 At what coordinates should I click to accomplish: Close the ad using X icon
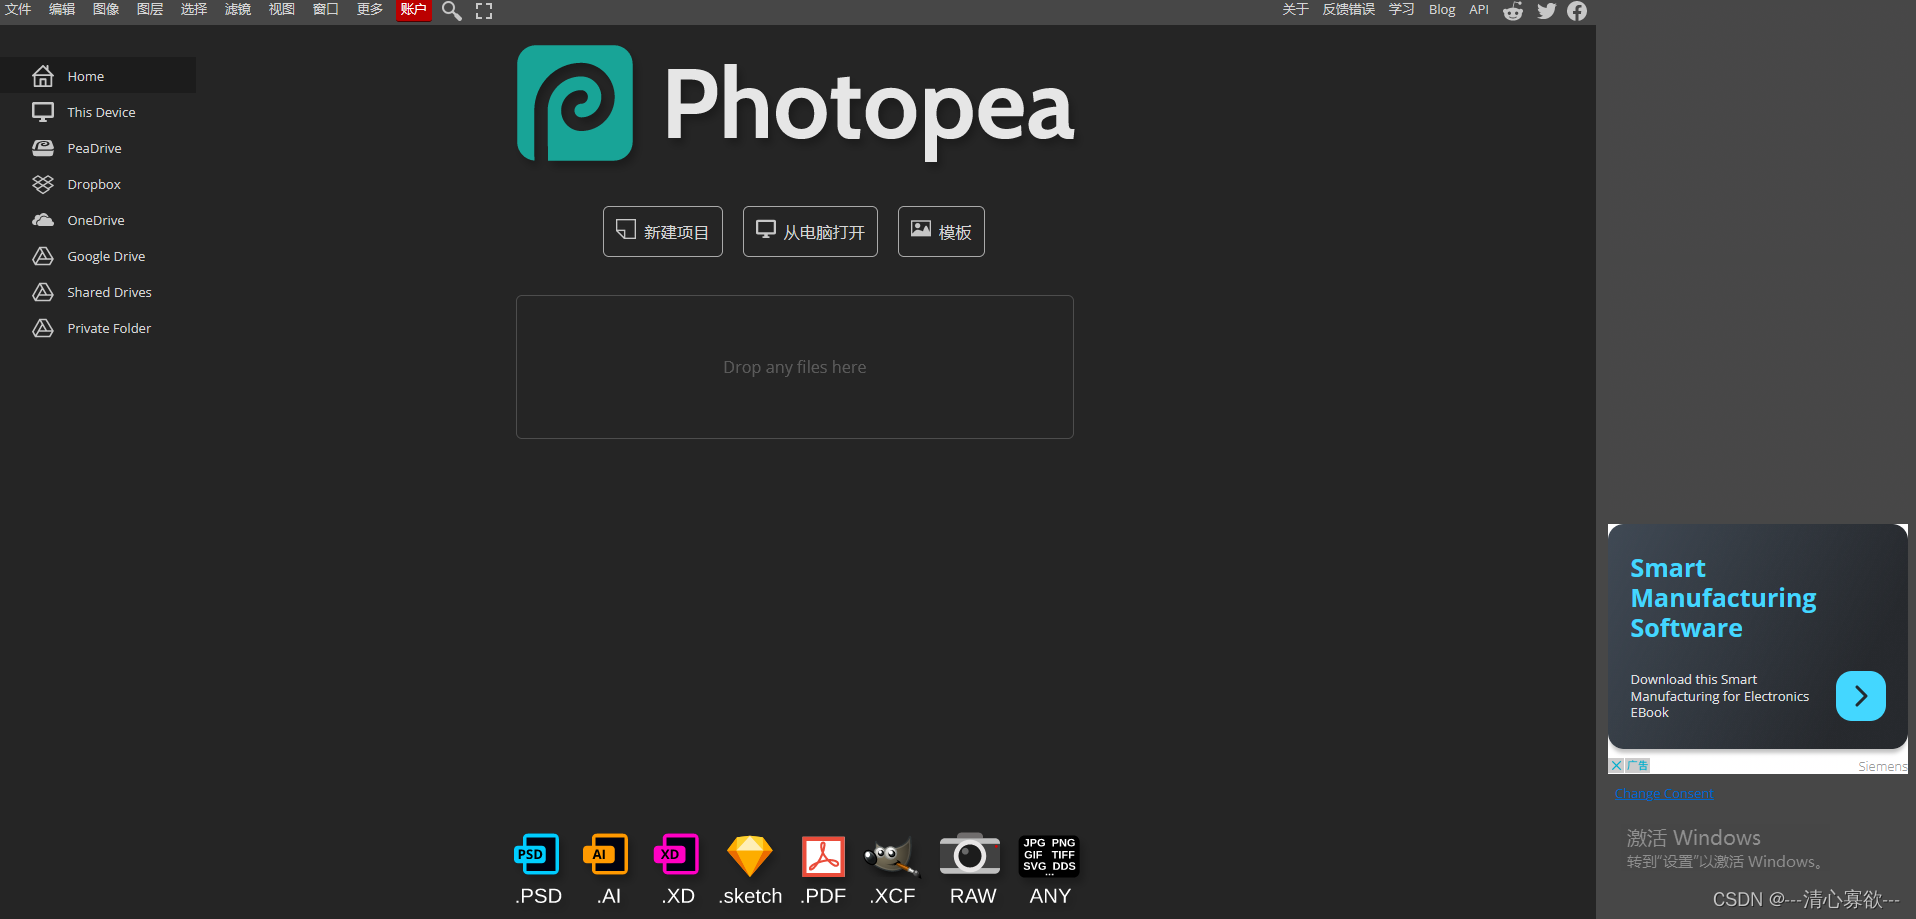[x=1616, y=765]
